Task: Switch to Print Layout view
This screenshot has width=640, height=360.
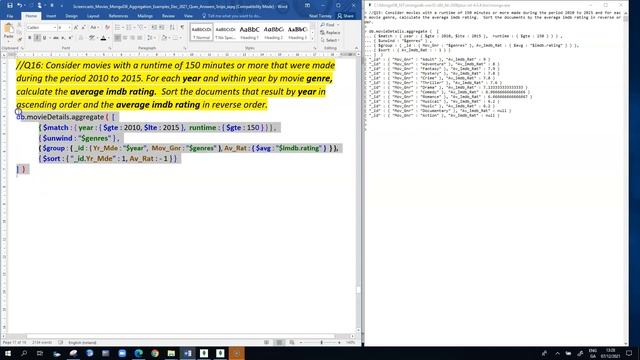Action: click(x=279, y=342)
